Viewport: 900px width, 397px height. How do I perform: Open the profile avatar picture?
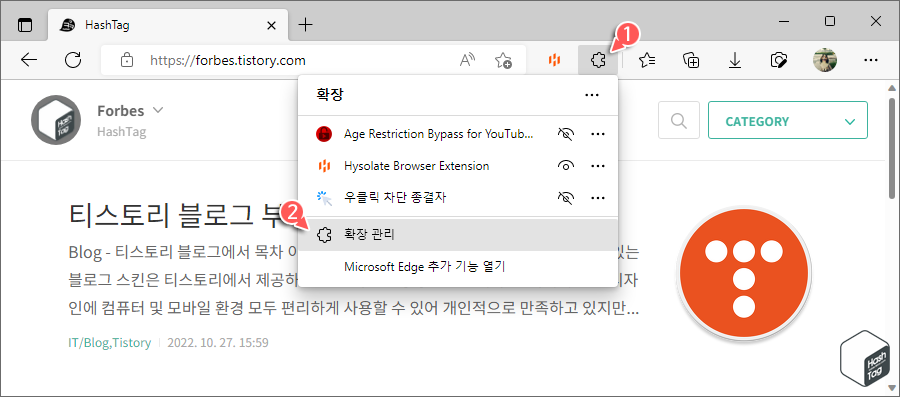coord(825,60)
